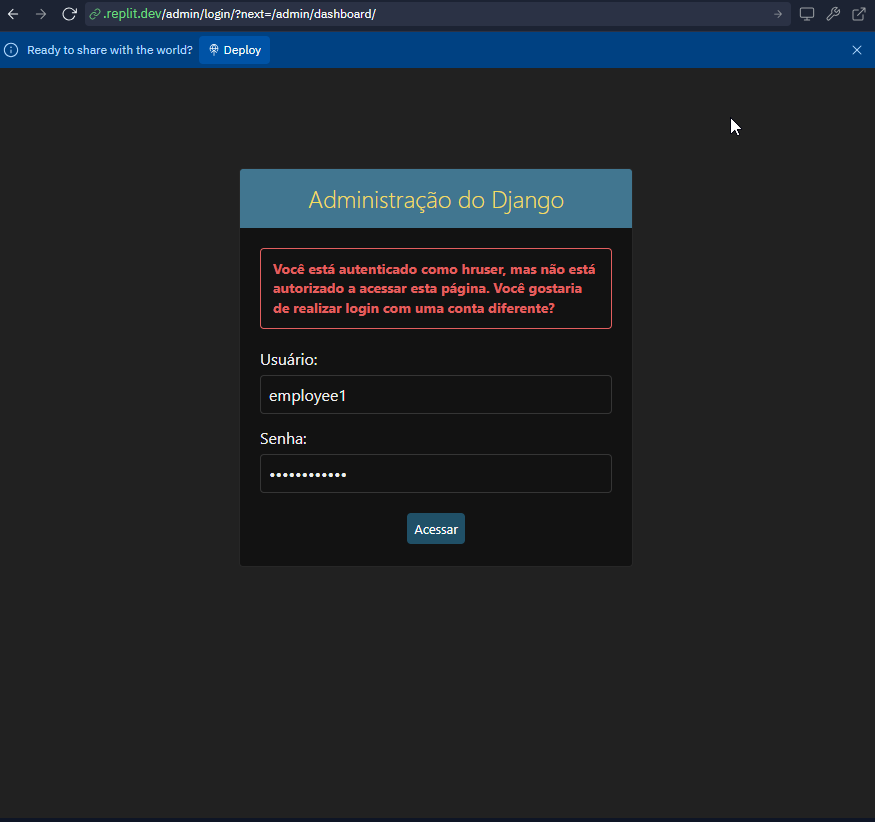The image size is (875, 822).
Task: Open the page in a new tab
Action: click(x=859, y=14)
